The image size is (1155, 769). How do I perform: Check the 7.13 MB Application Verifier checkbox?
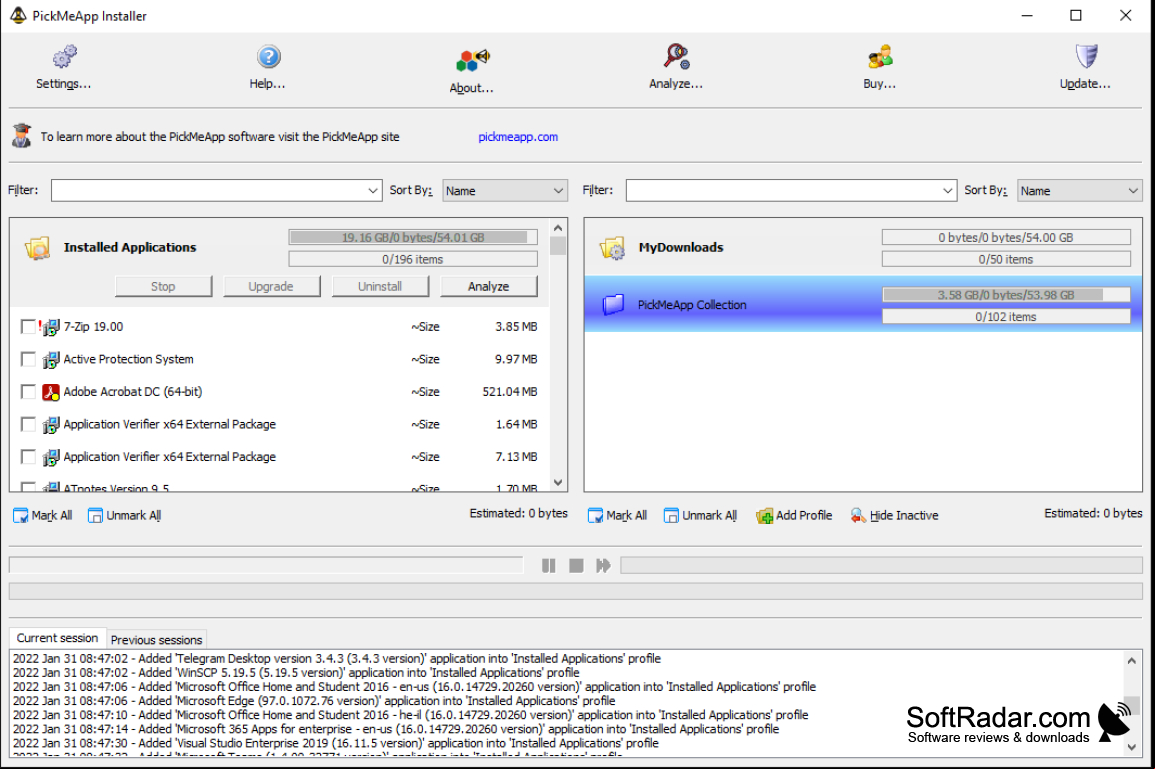coord(28,457)
